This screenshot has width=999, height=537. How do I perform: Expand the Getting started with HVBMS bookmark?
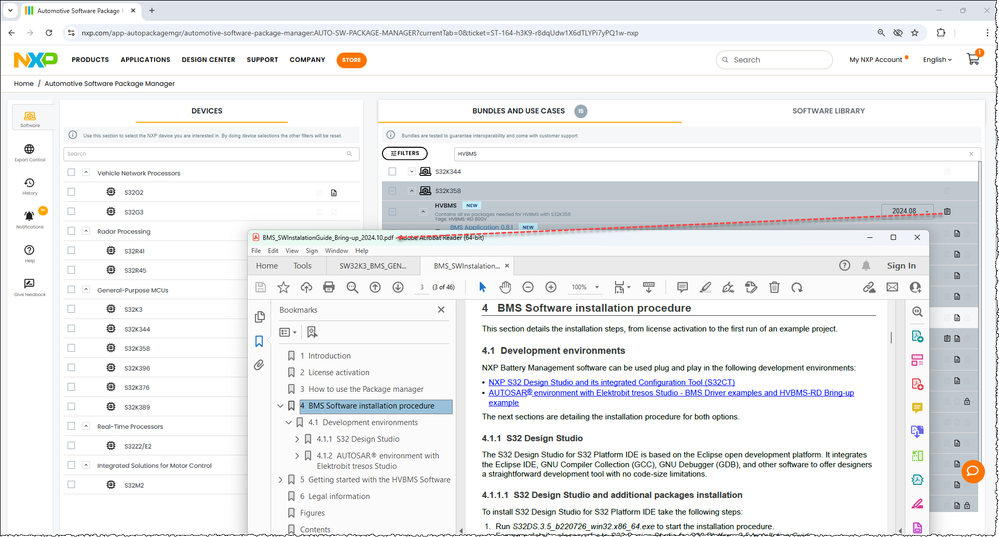click(280, 480)
